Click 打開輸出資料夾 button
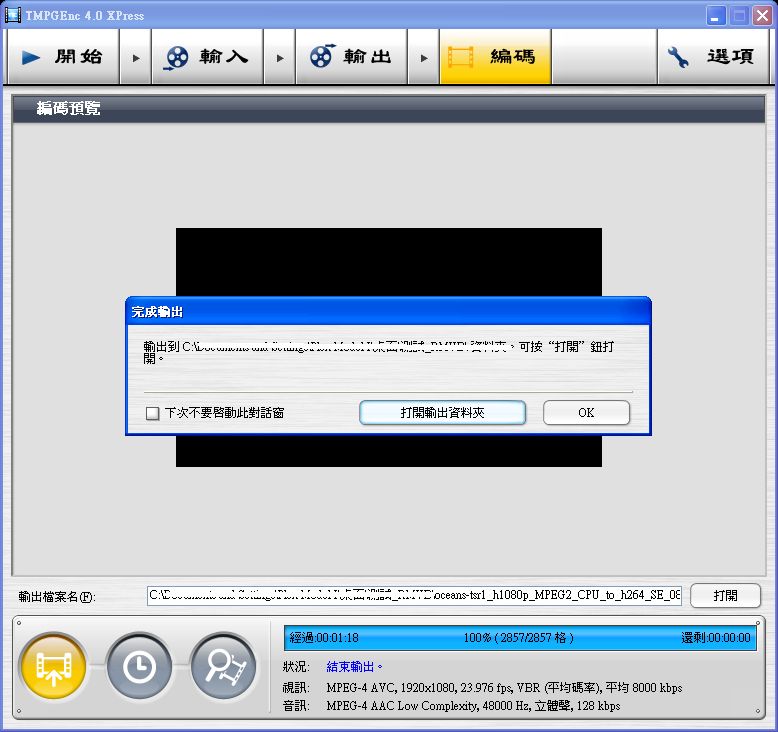The width and height of the screenshot is (778, 732). click(x=442, y=413)
